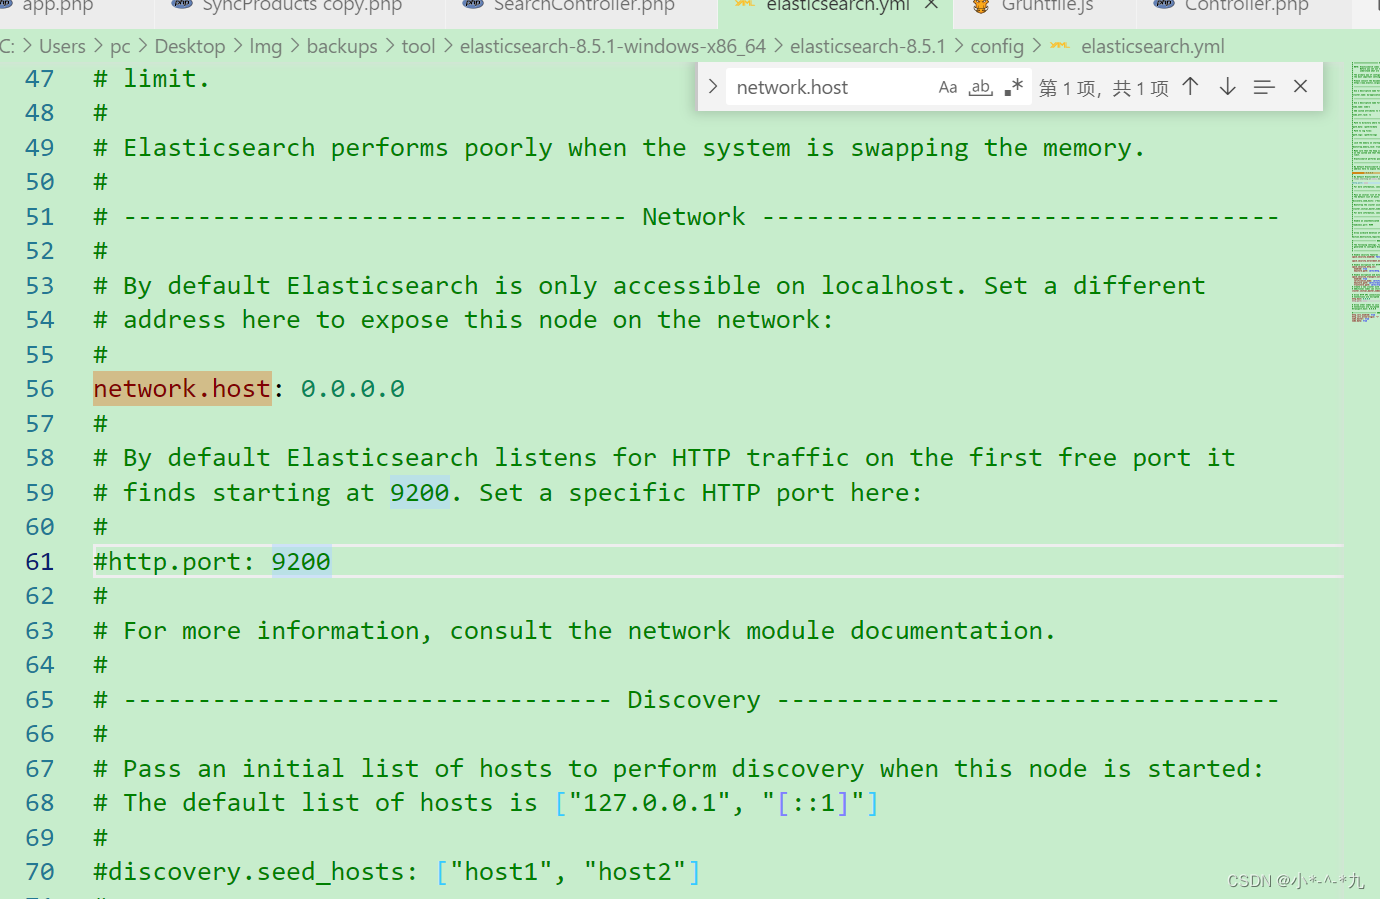Toggle Match Case in the find widget
The image size is (1380, 899).
[948, 87]
